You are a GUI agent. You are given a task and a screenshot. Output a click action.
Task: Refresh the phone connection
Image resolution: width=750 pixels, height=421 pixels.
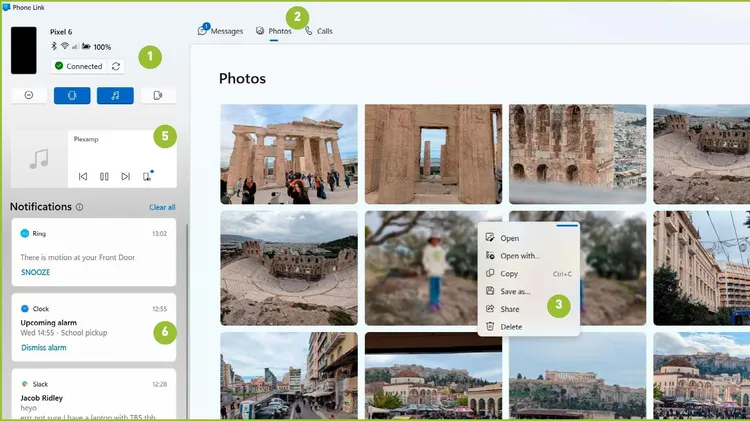tap(116, 66)
